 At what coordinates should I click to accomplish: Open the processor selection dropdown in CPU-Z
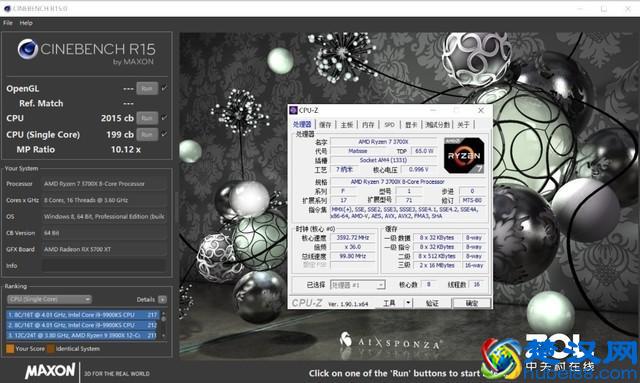tap(358, 285)
